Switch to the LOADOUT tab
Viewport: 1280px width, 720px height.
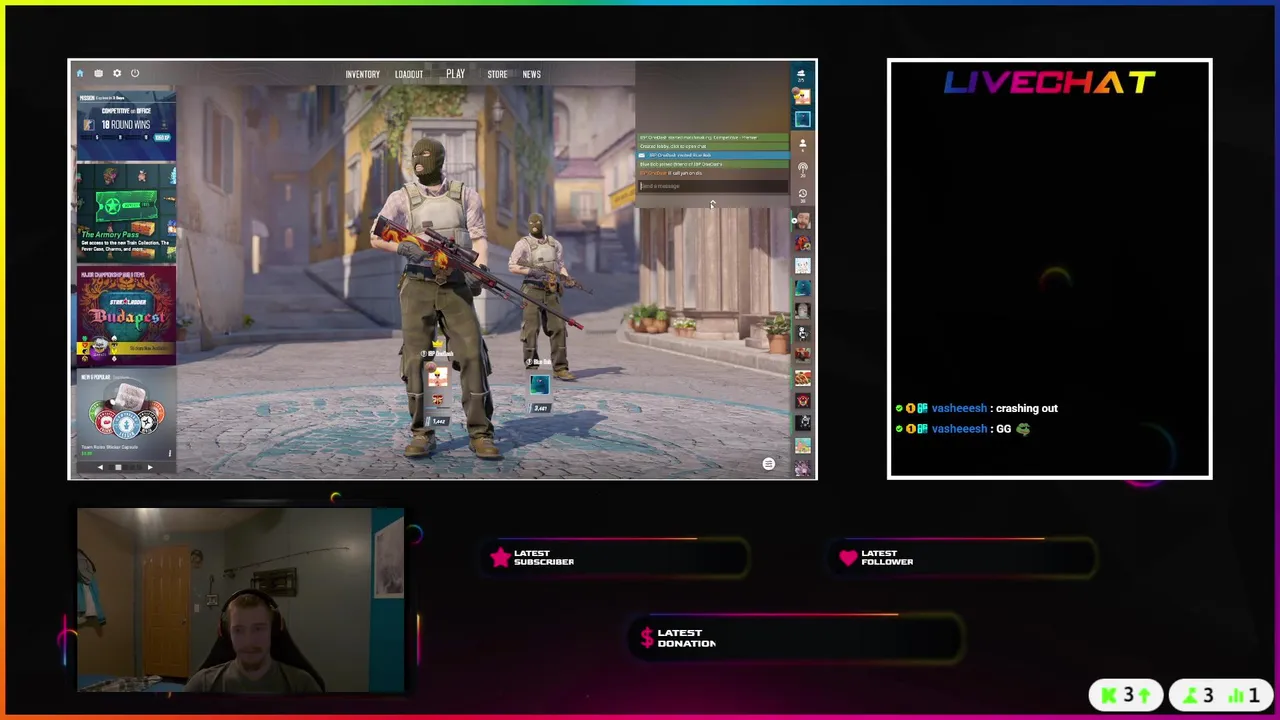pyautogui.click(x=408, y=74)
